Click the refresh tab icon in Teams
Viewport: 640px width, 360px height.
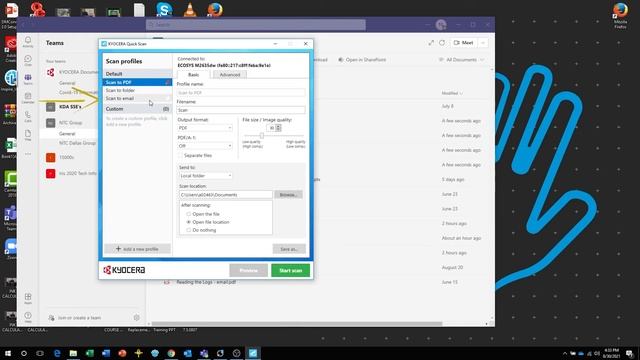[x=442, y=42]
